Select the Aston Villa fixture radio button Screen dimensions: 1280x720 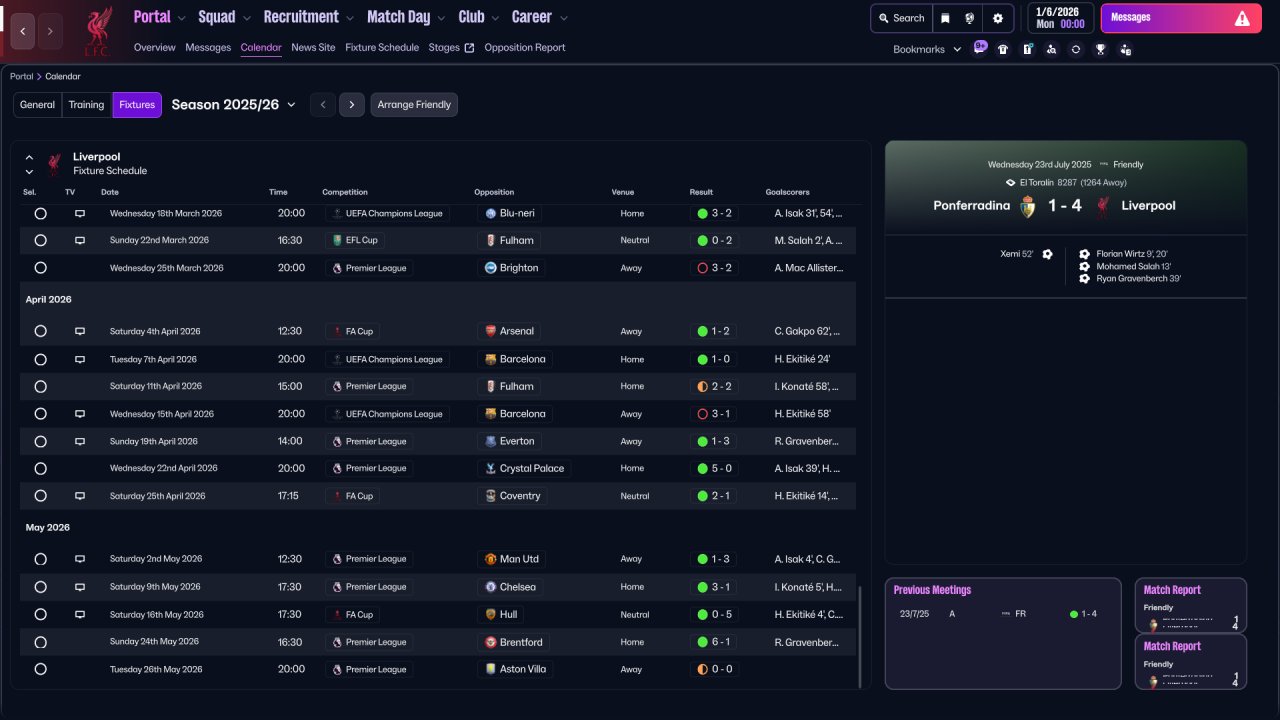pos(40,669)
